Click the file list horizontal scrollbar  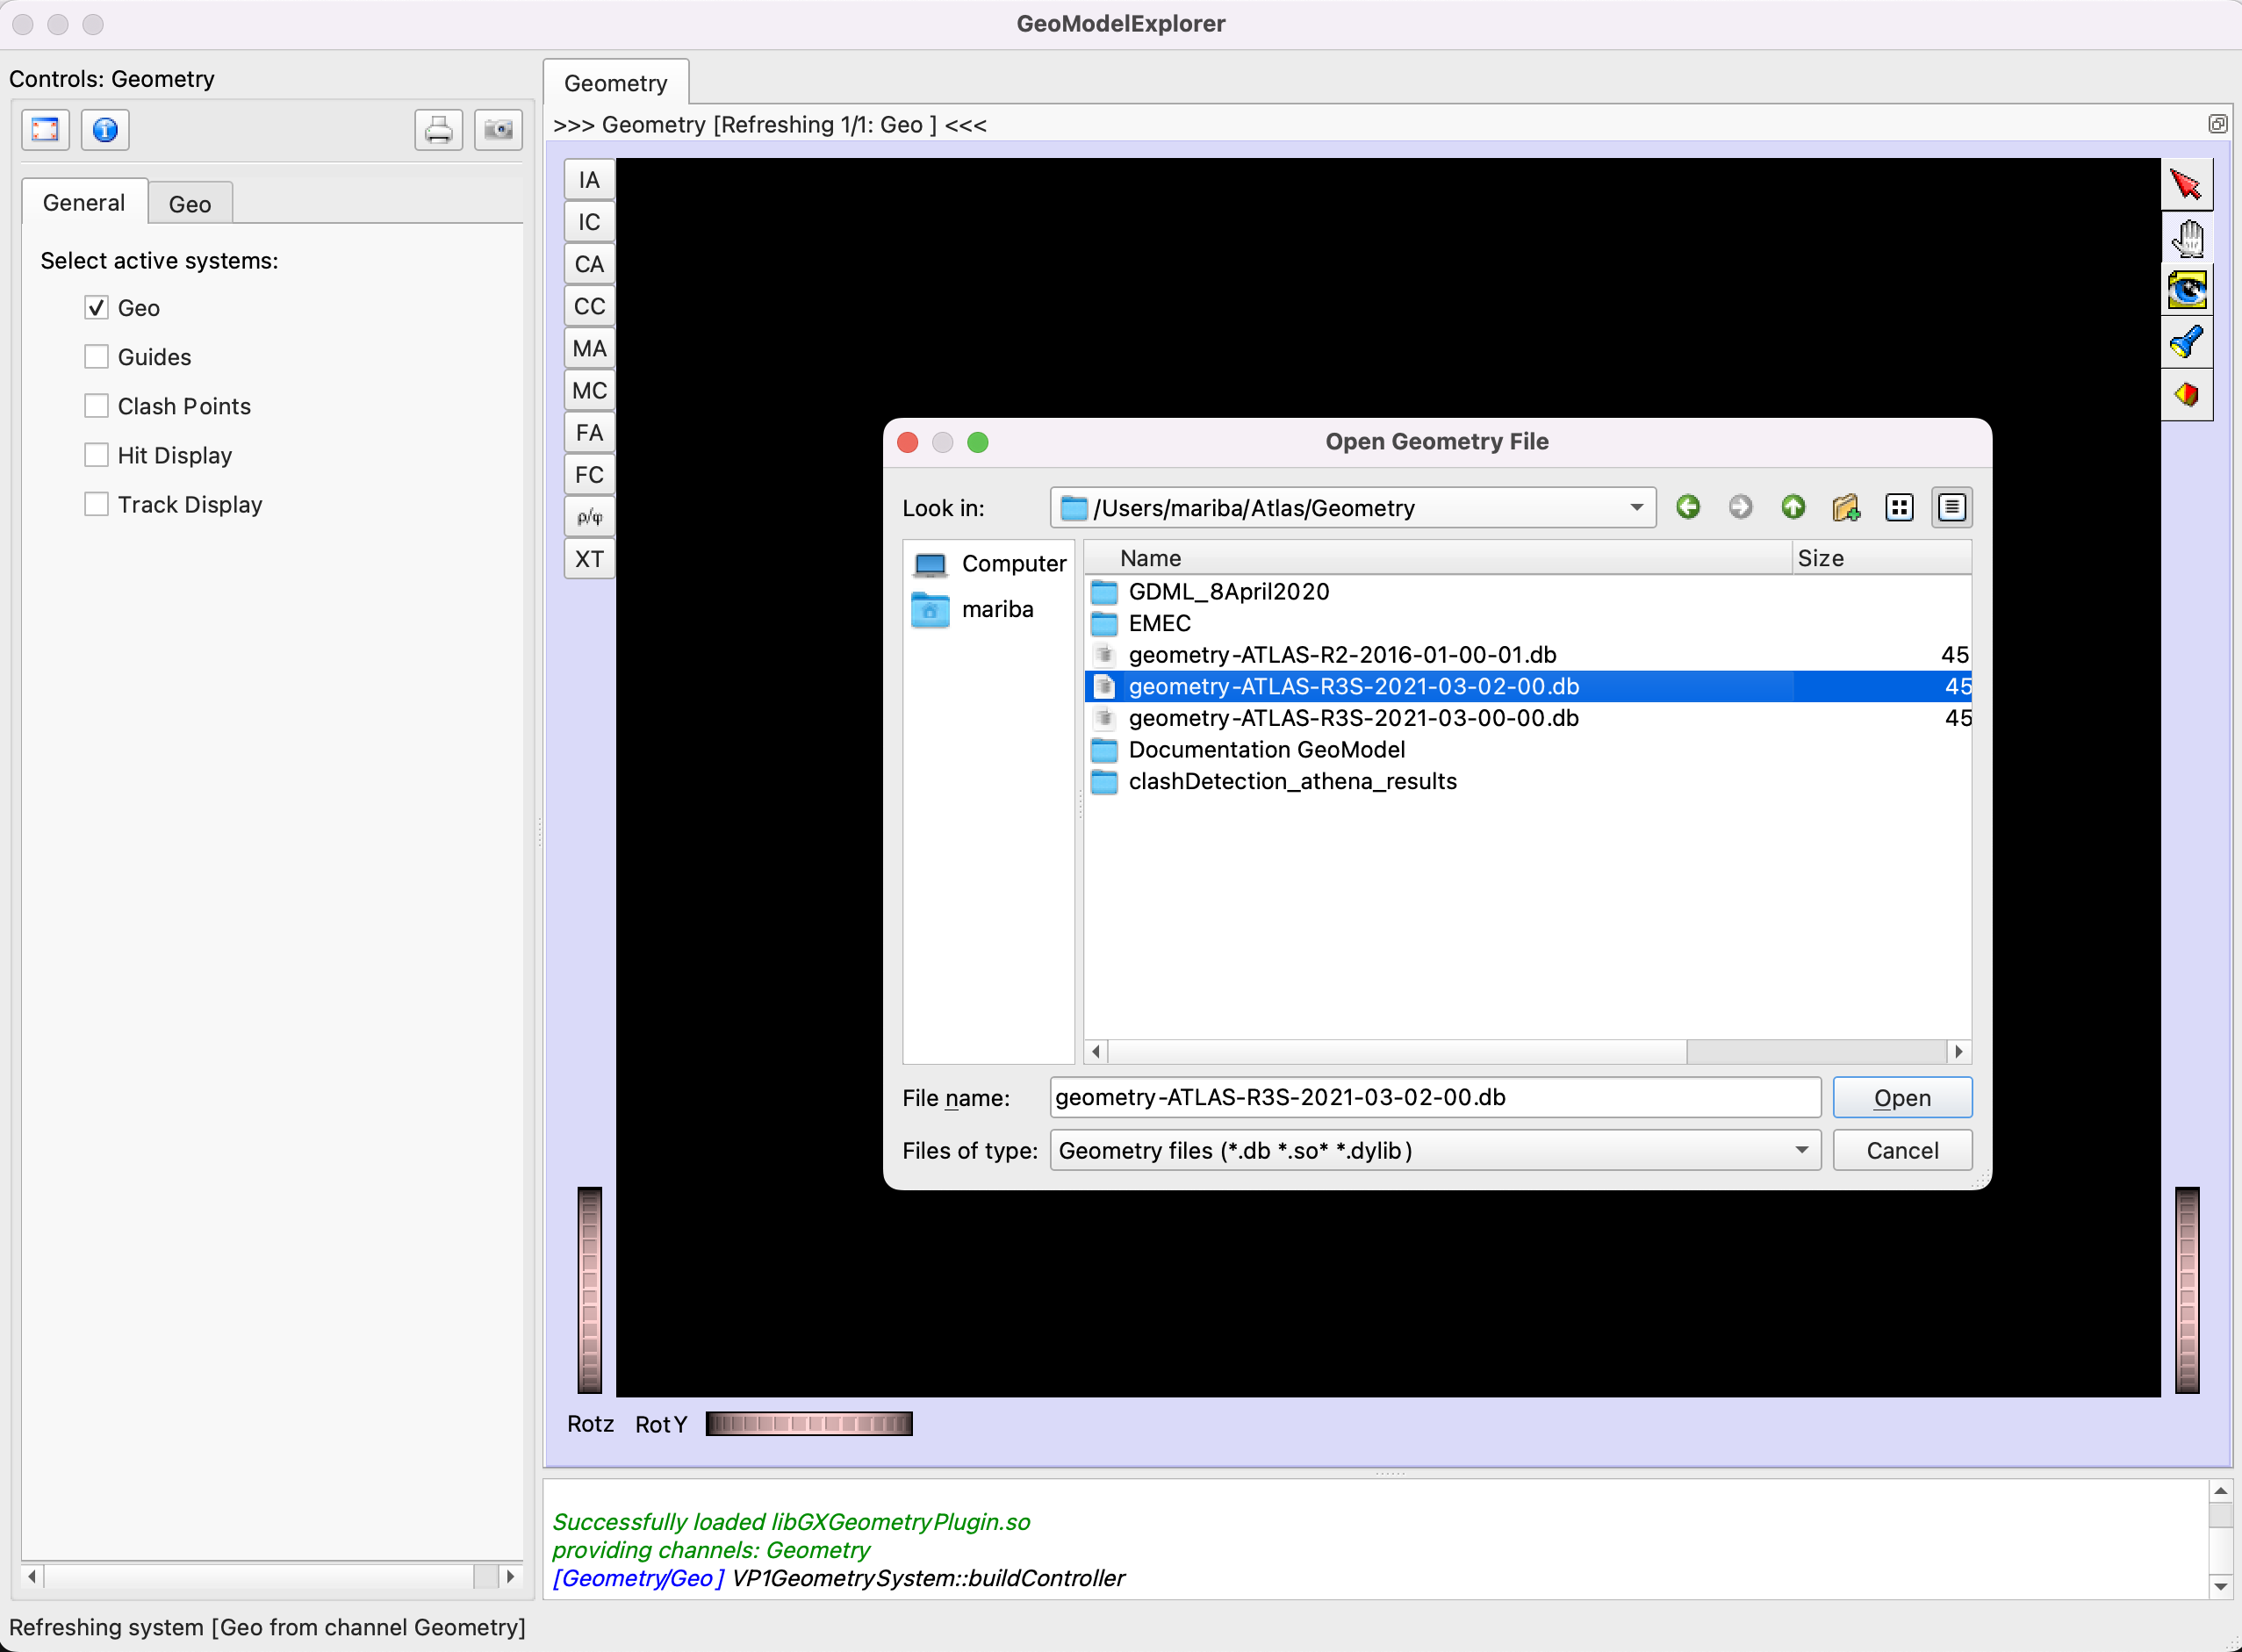click(1397, 1051)
